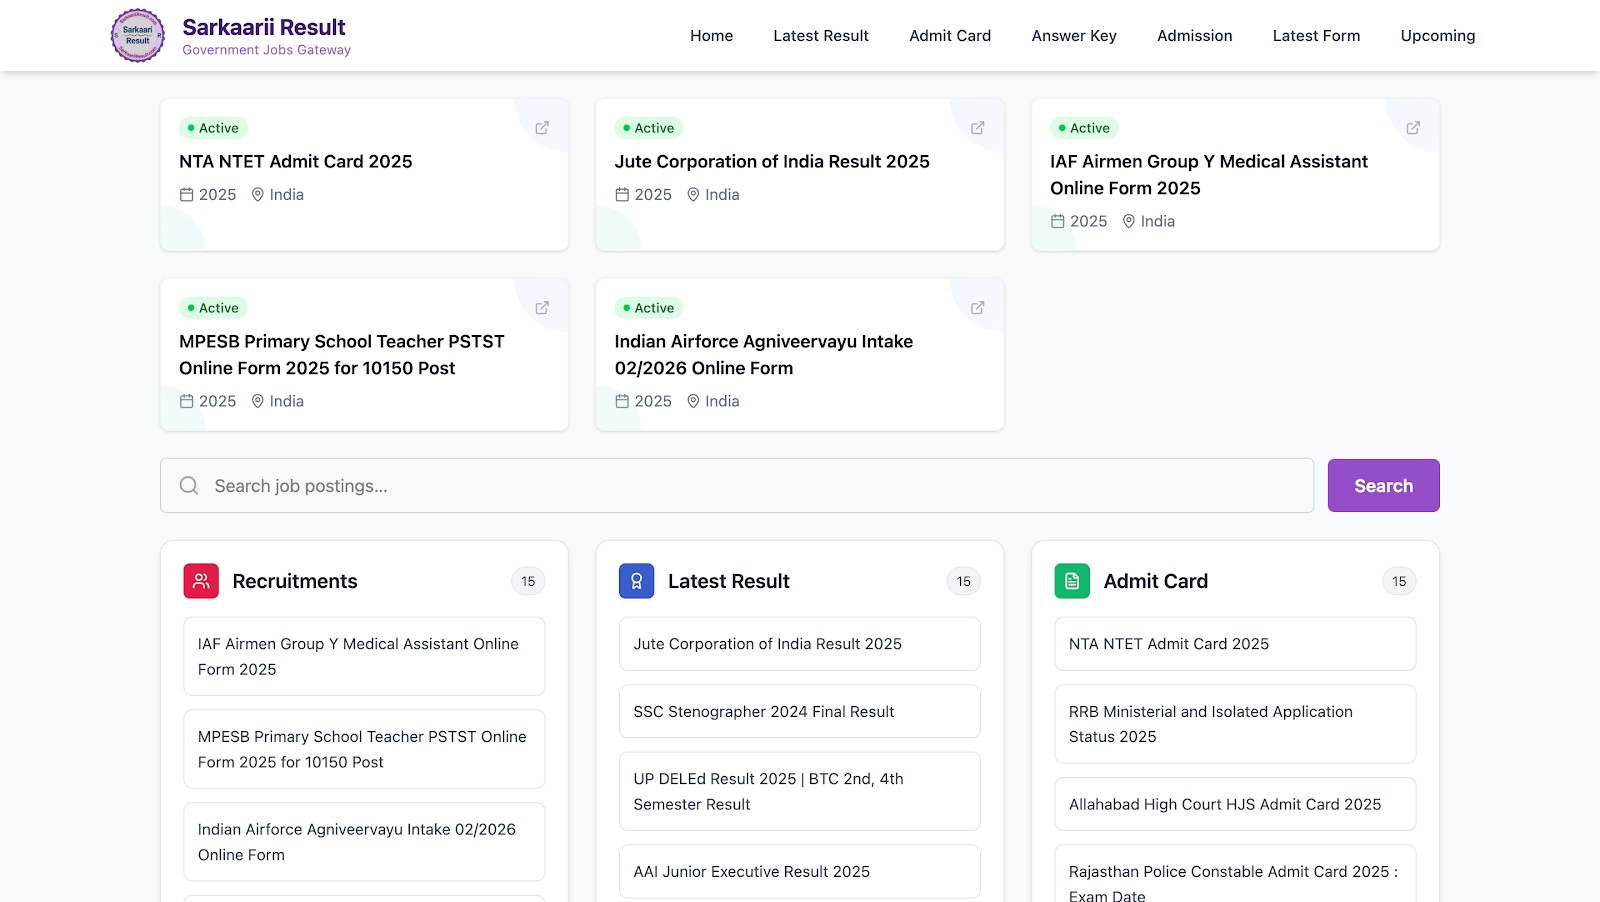Open Admission nav item
This screenshot has height=902, width=1600.
coord(1195,36)
